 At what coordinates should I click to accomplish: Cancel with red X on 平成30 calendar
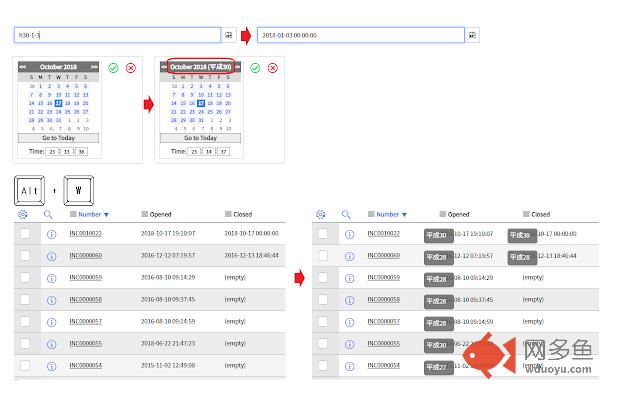click(273, 68)
